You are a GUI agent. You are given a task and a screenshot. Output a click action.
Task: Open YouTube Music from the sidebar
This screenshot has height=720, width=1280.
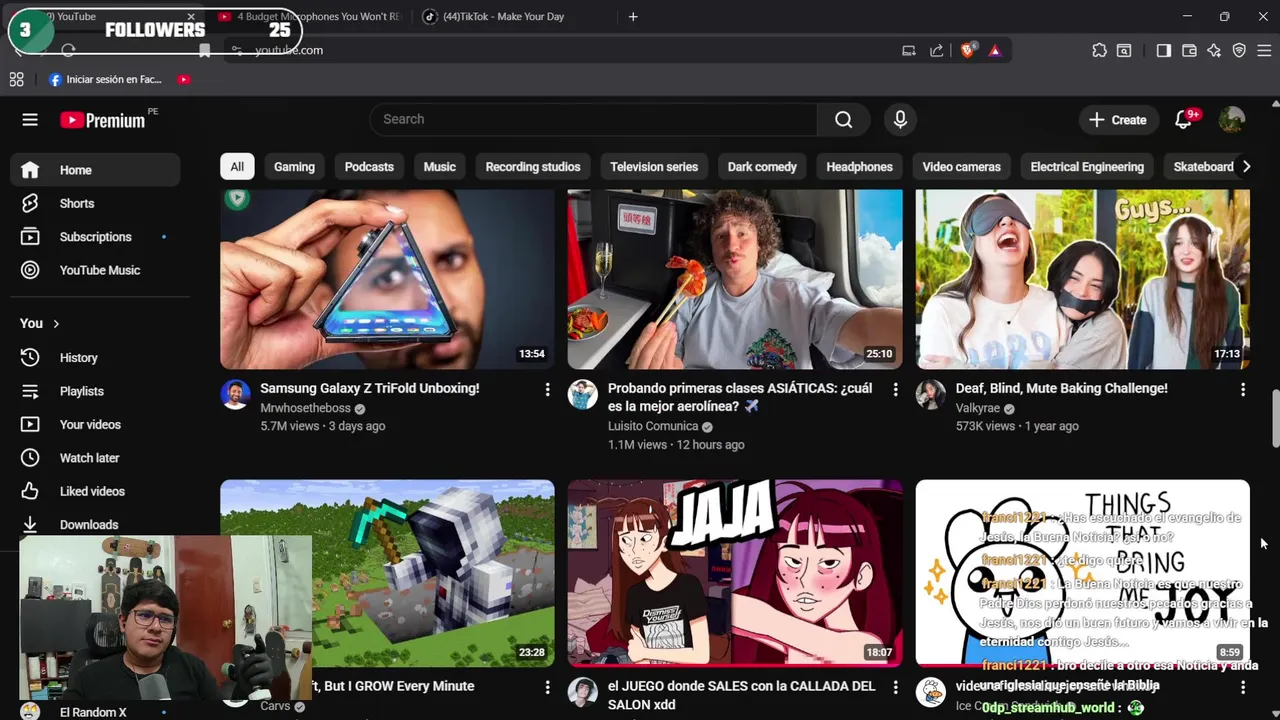(96, 270)
